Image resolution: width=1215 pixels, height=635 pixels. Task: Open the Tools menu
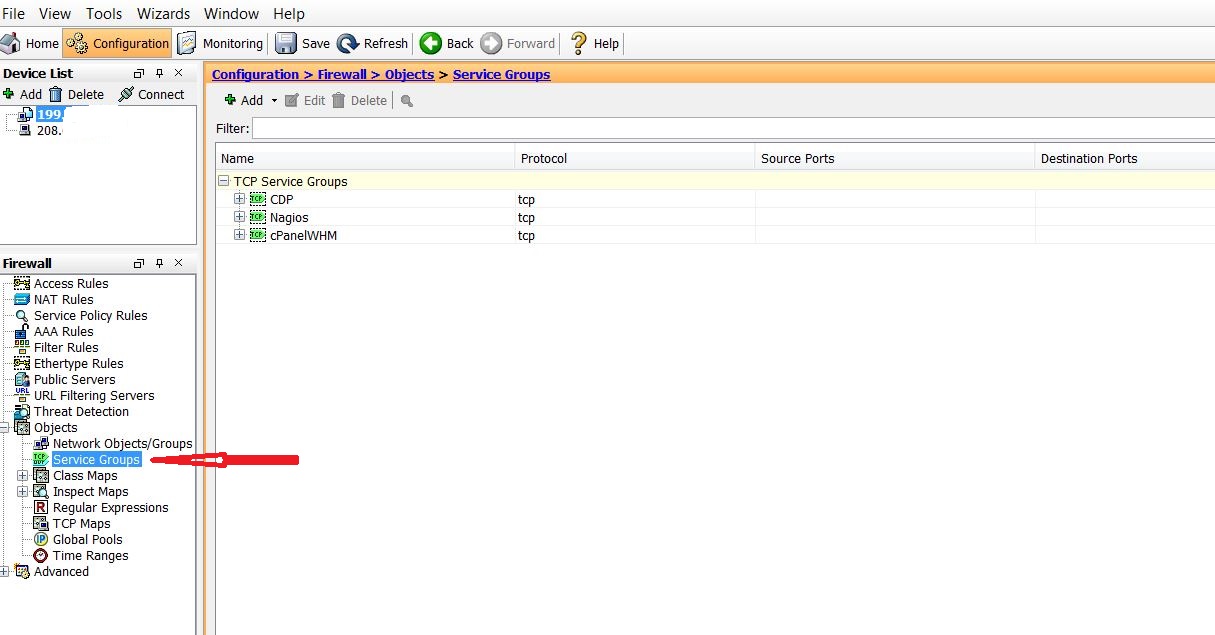104,14
